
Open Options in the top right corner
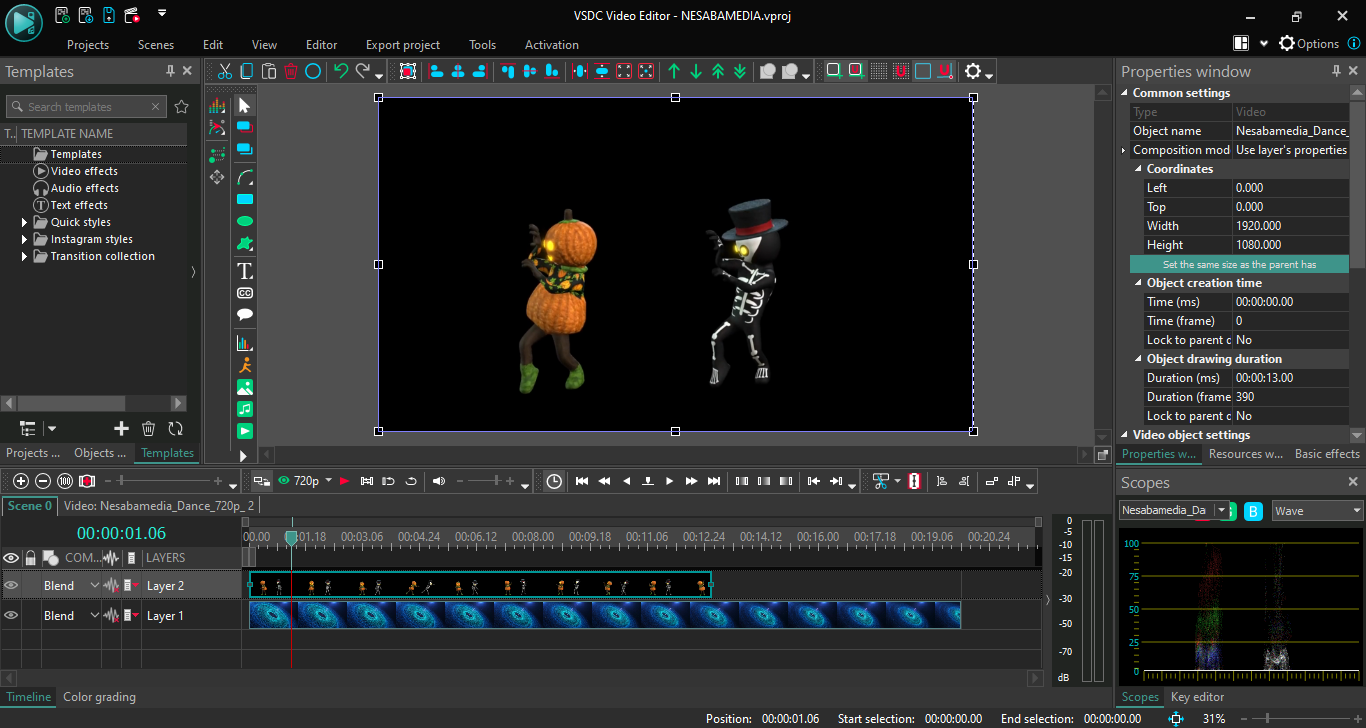point(1309,44)
